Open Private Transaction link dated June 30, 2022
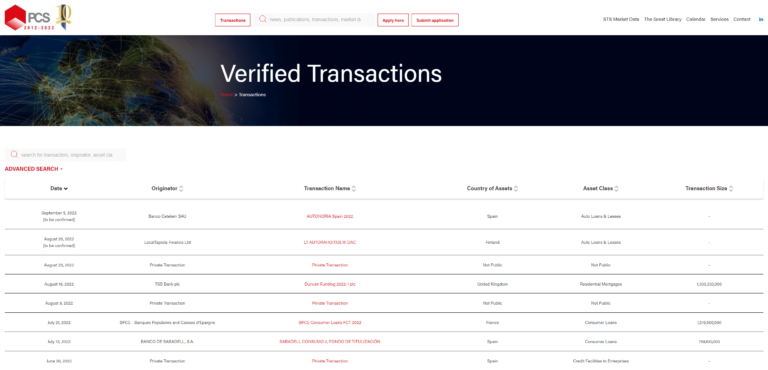 330,361
